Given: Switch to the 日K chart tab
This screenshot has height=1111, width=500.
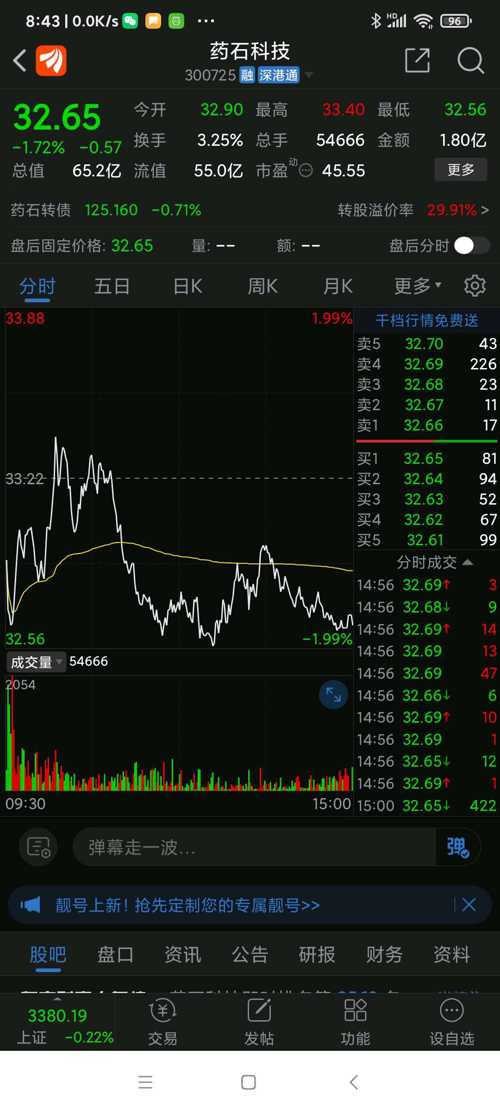Looking at the screenshot, I should click(x=188, y=286).
